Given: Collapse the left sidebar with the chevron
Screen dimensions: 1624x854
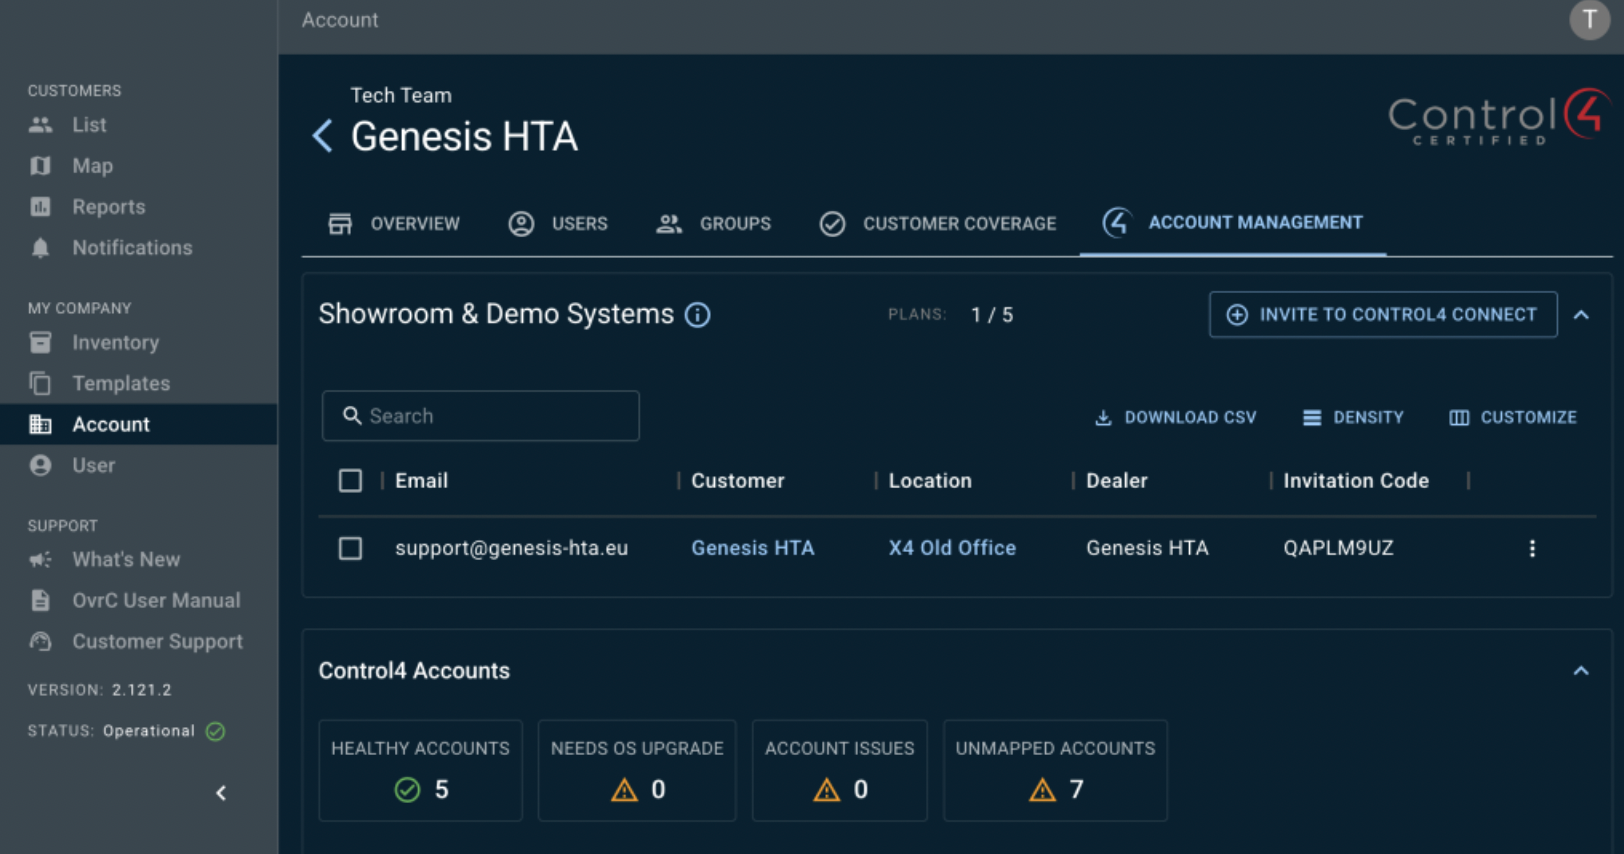Looking at the screenshot, I should [221, 793].
